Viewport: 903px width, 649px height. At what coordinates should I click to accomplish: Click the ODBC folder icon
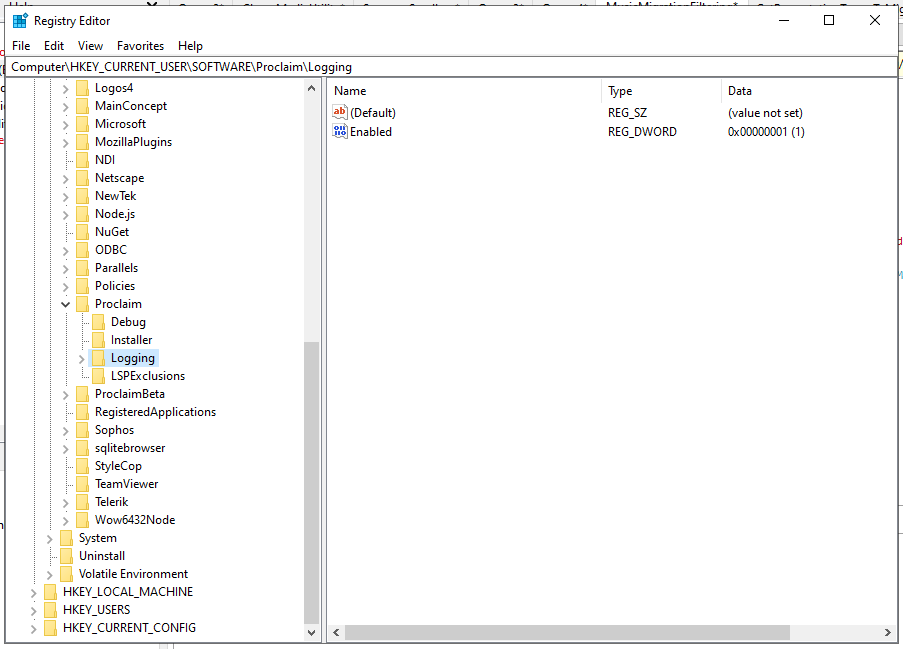(x=83, y=250)
